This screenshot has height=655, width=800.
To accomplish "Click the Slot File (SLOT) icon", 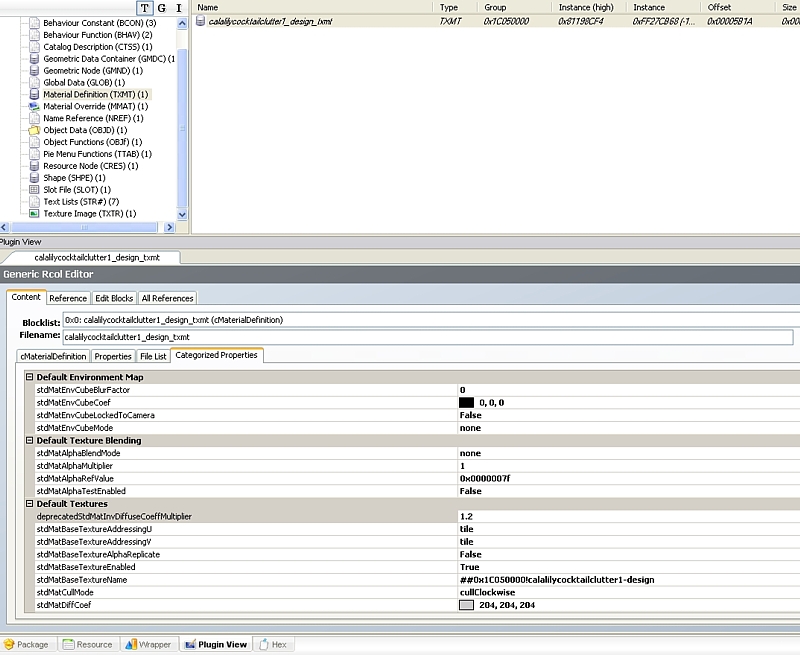I will (35, 190).
